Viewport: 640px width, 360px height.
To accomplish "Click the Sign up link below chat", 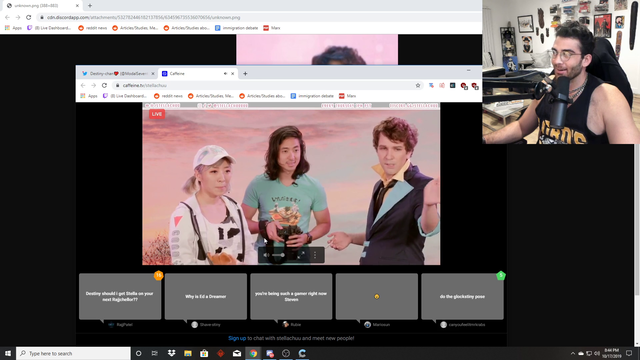I will tap(237, 338).
